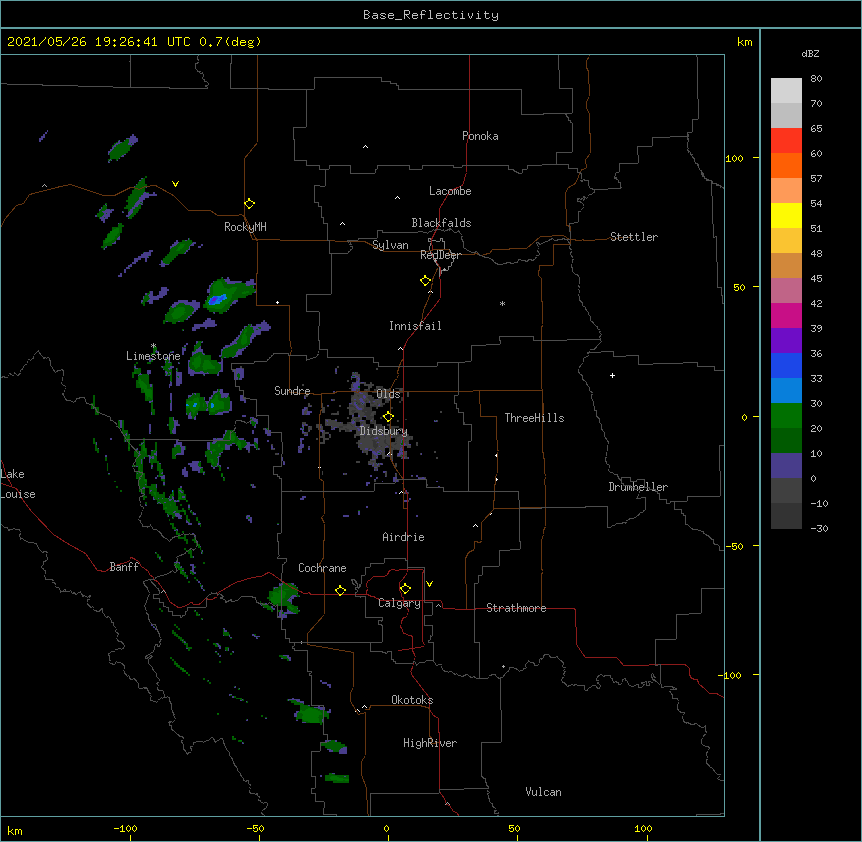Click the orange 60 dBZ legend swatch
Image resolution: width=862 pixels, height=842 pixels.
786,165
